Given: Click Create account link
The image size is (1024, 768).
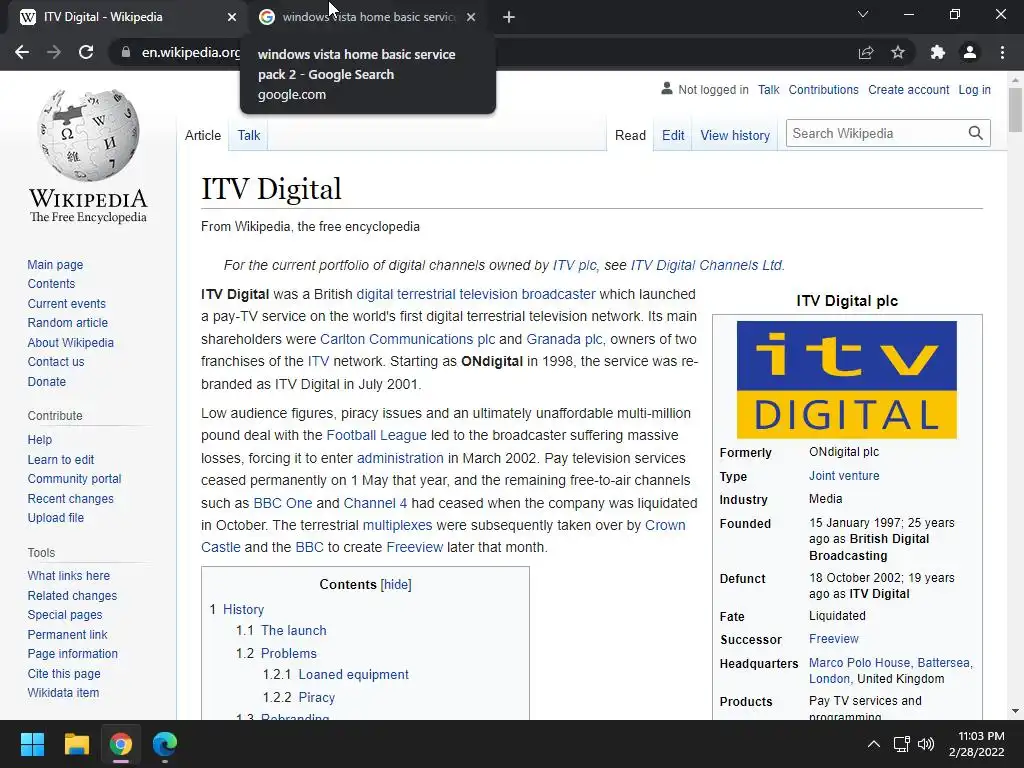Looking at the screenshot, I should coord(908,89).
